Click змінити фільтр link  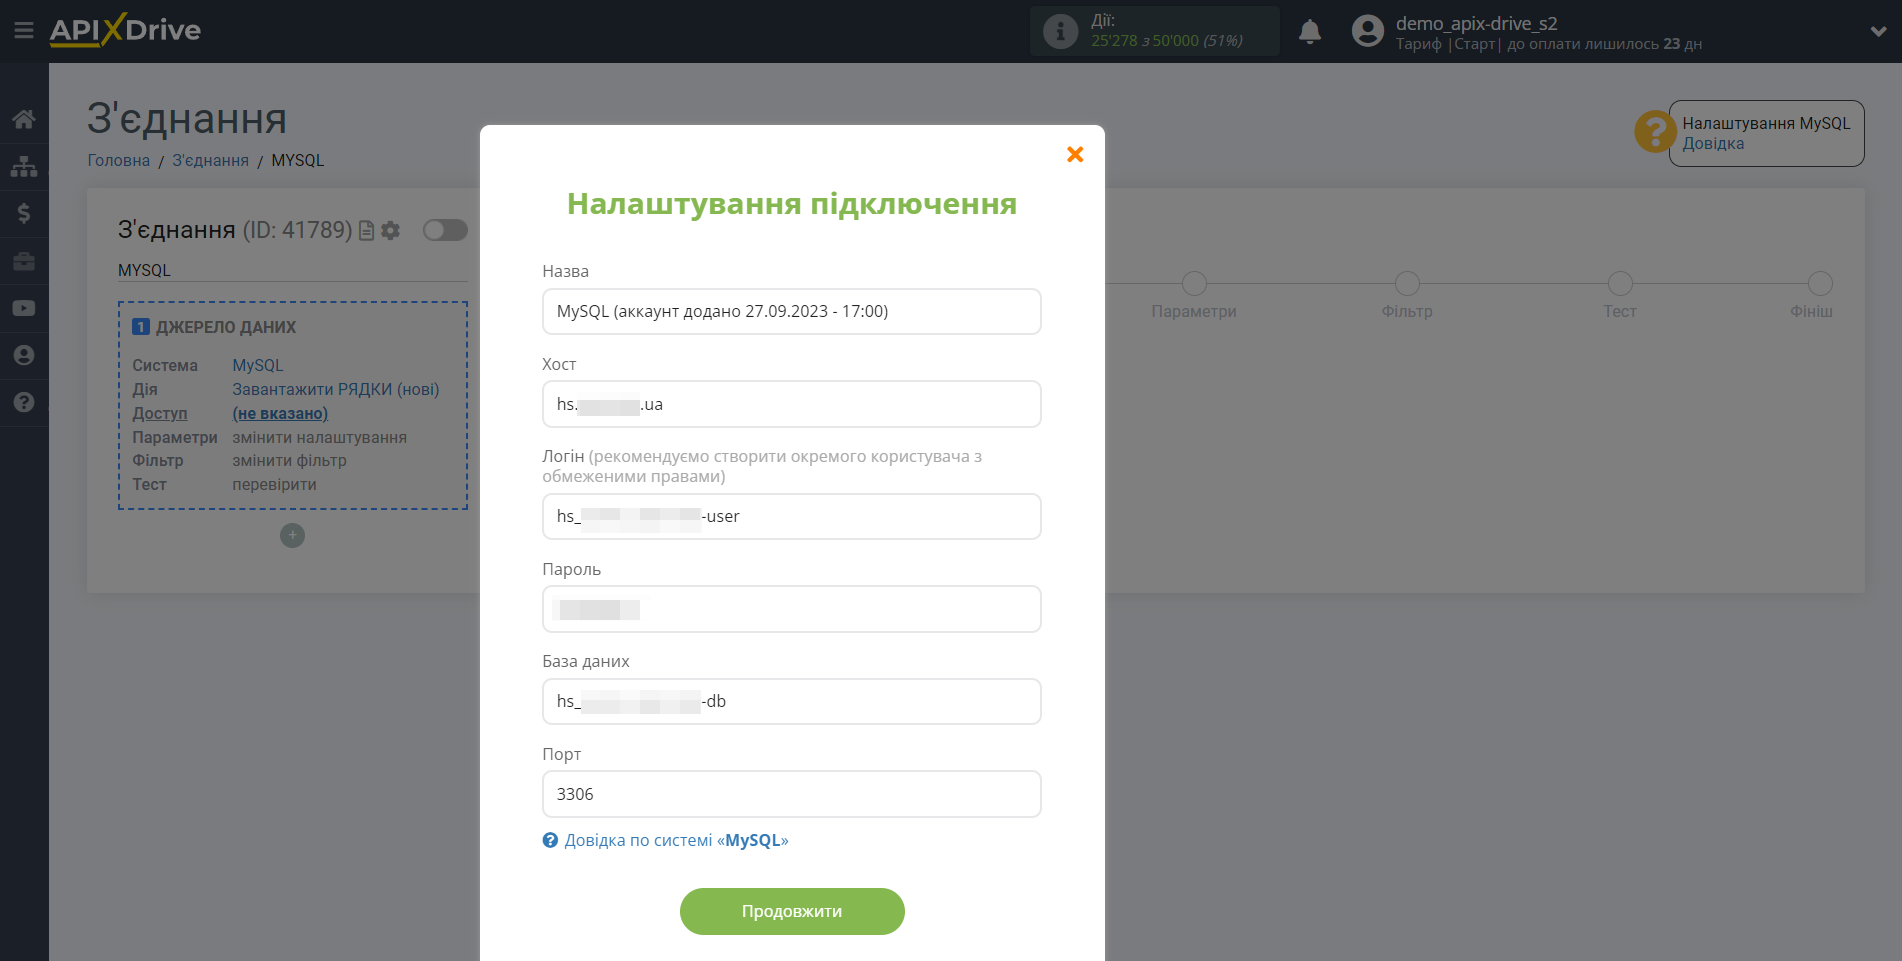point(289,460)
